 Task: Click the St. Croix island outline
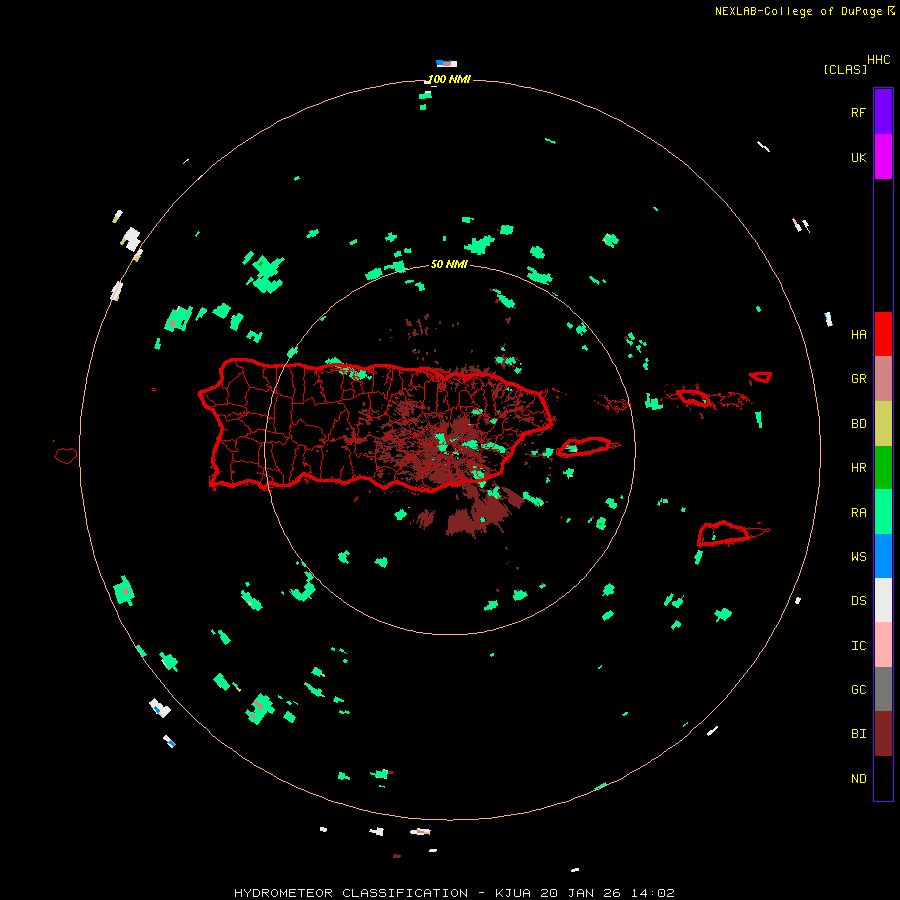724,533
